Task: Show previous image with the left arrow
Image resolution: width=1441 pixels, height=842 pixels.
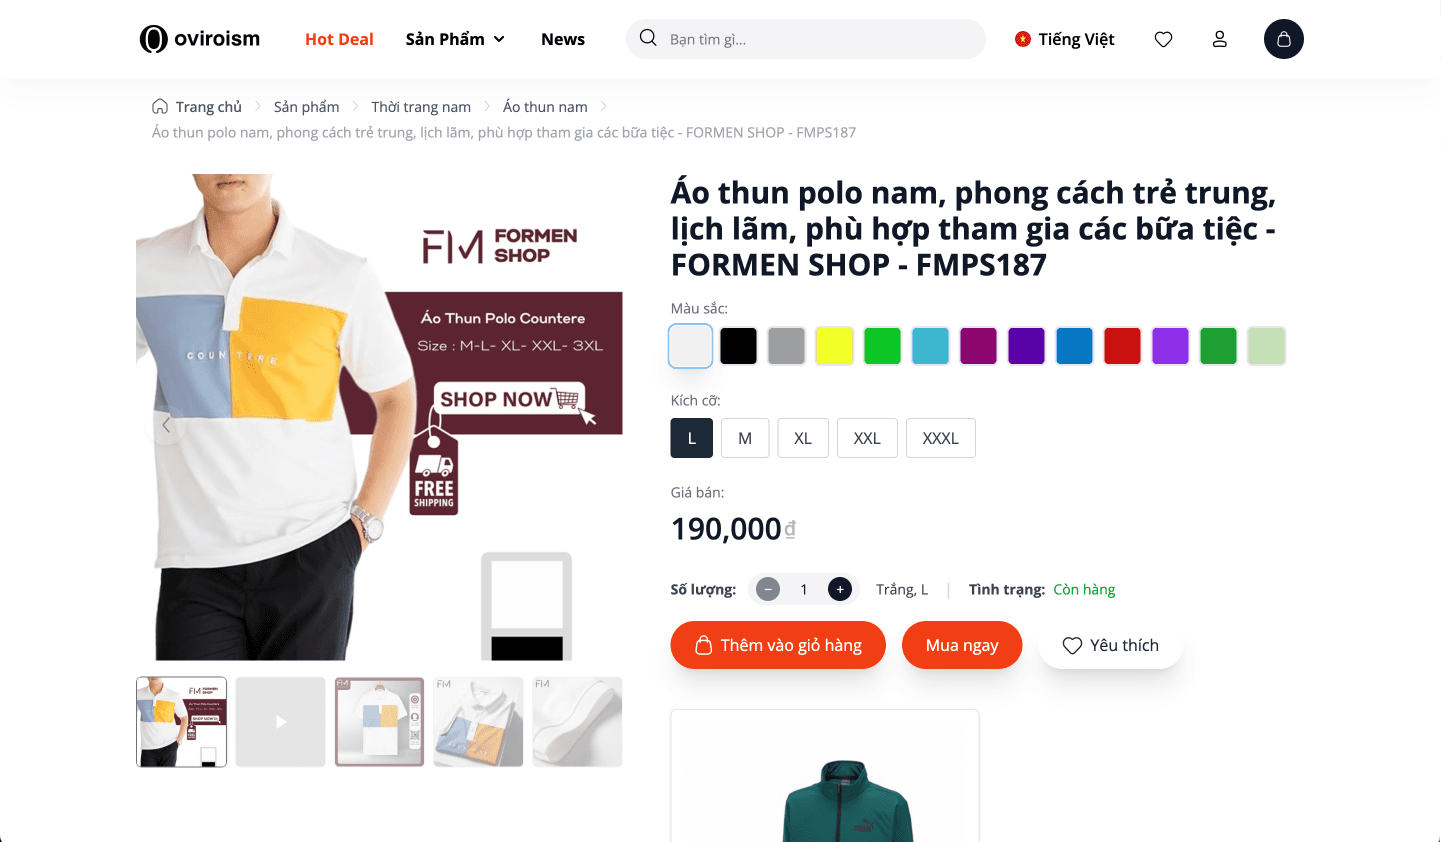Action: coord(166,424)
